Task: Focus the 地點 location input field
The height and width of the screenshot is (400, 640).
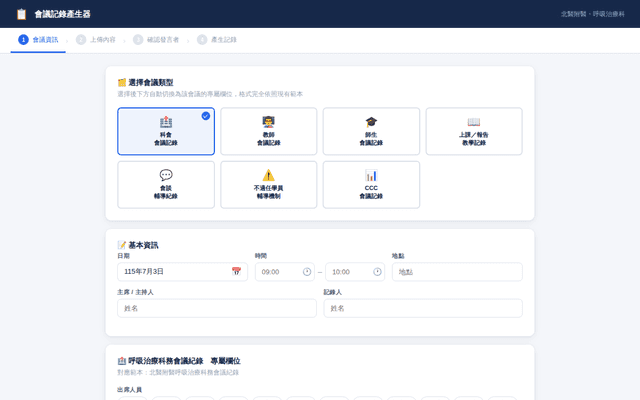Action: pos(457,272)
